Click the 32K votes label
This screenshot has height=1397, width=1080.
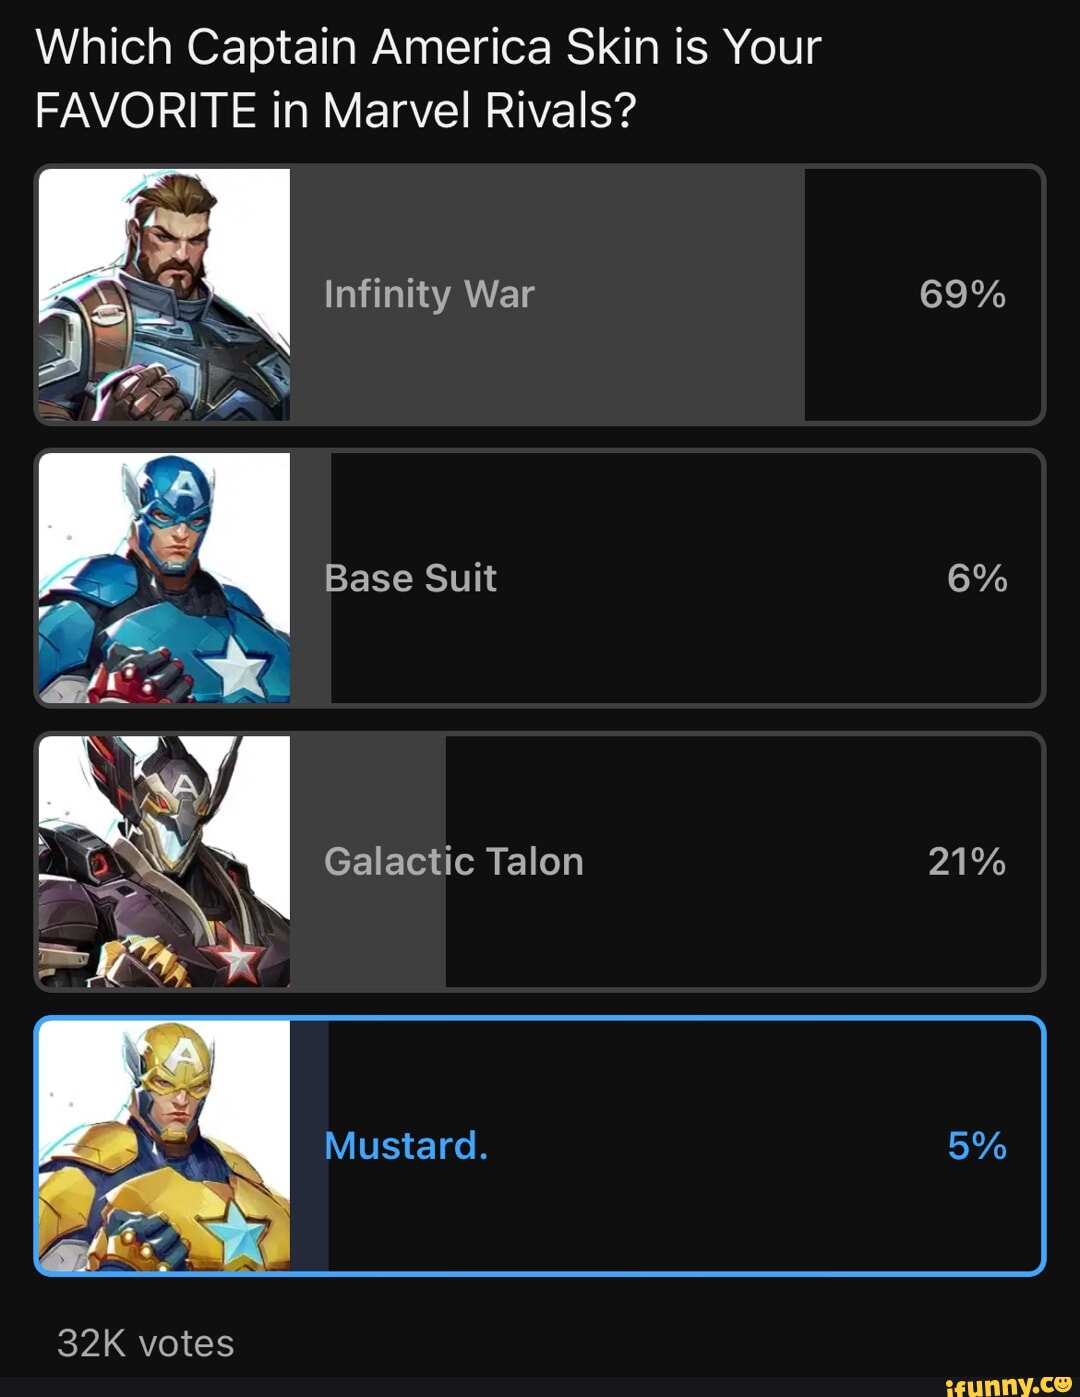point(146,1344)
